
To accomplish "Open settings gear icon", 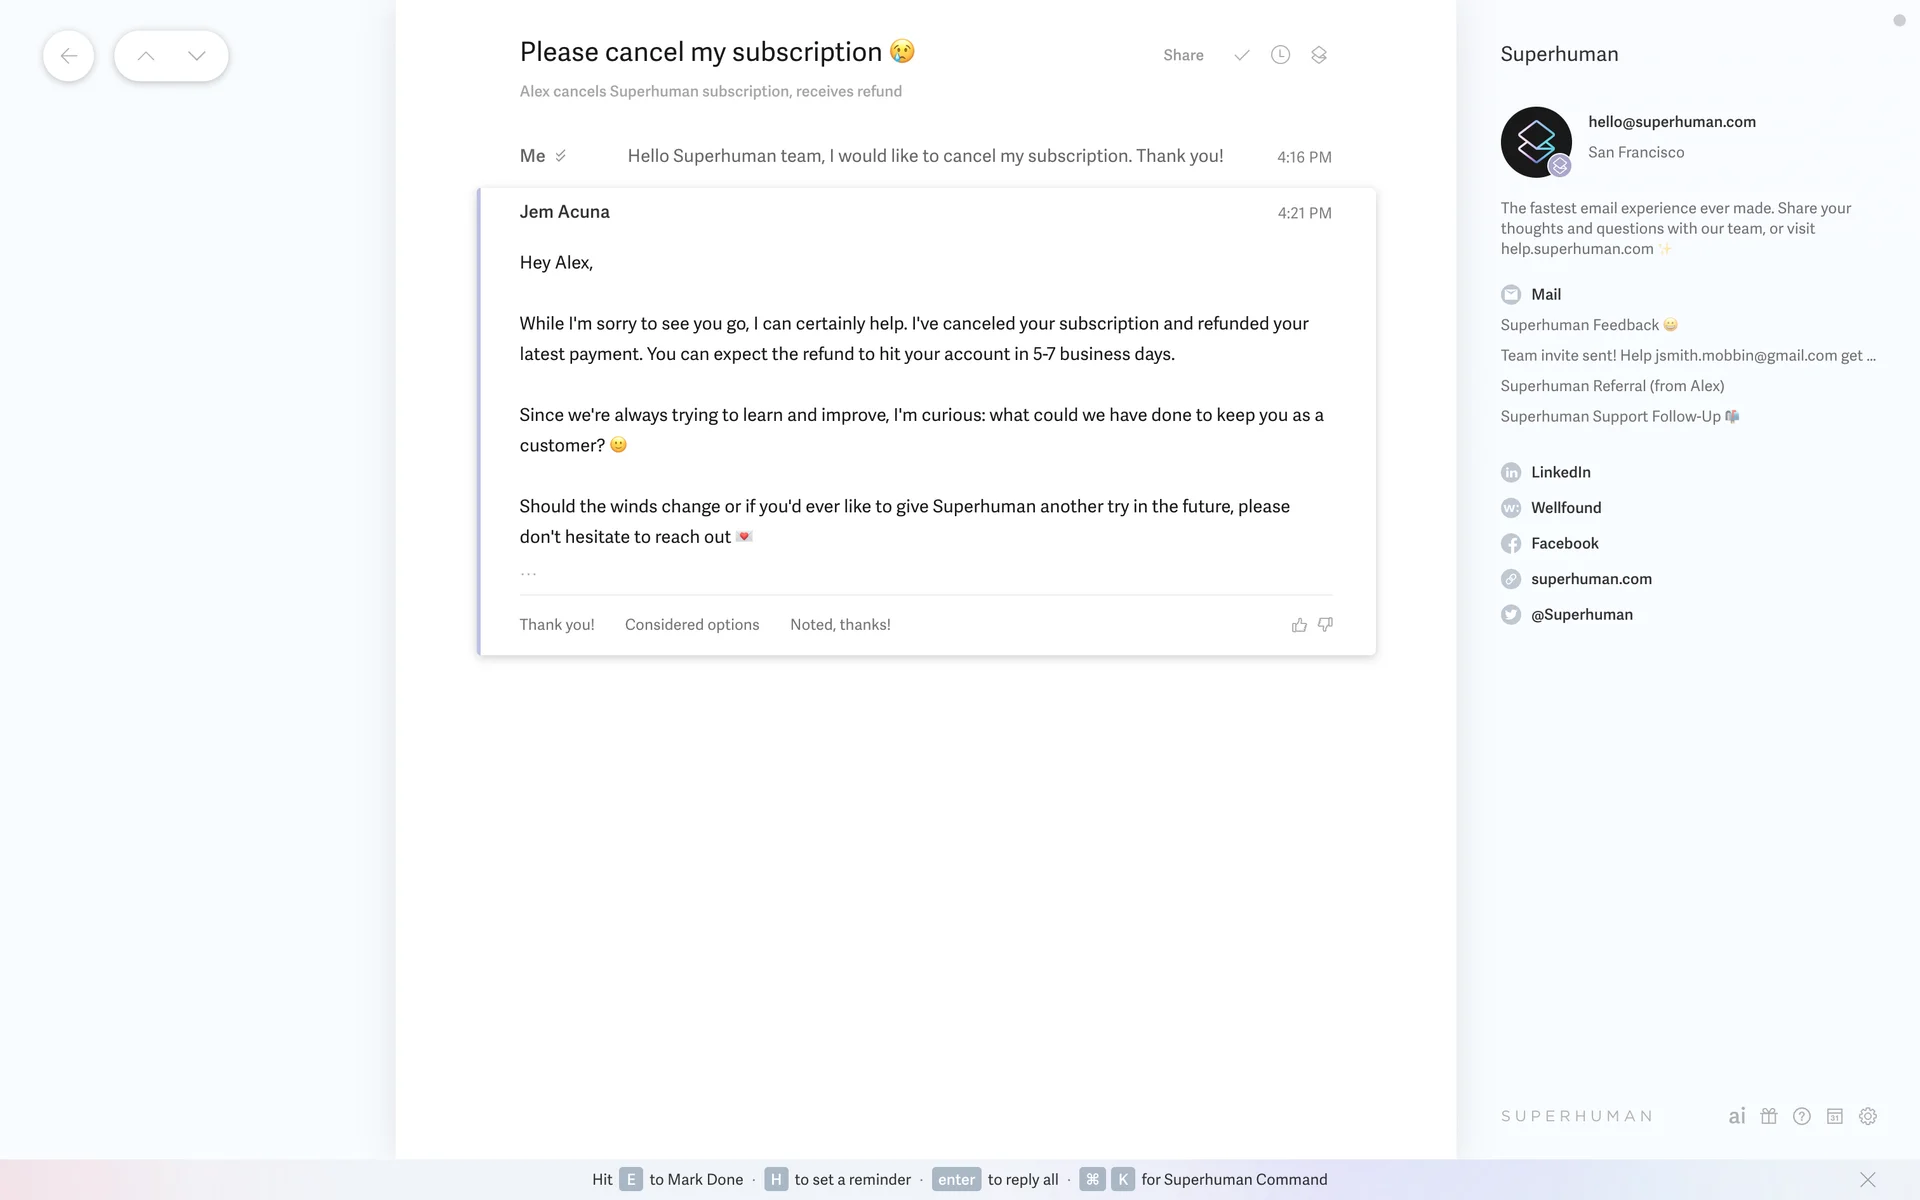I will click(1868, 1116).
